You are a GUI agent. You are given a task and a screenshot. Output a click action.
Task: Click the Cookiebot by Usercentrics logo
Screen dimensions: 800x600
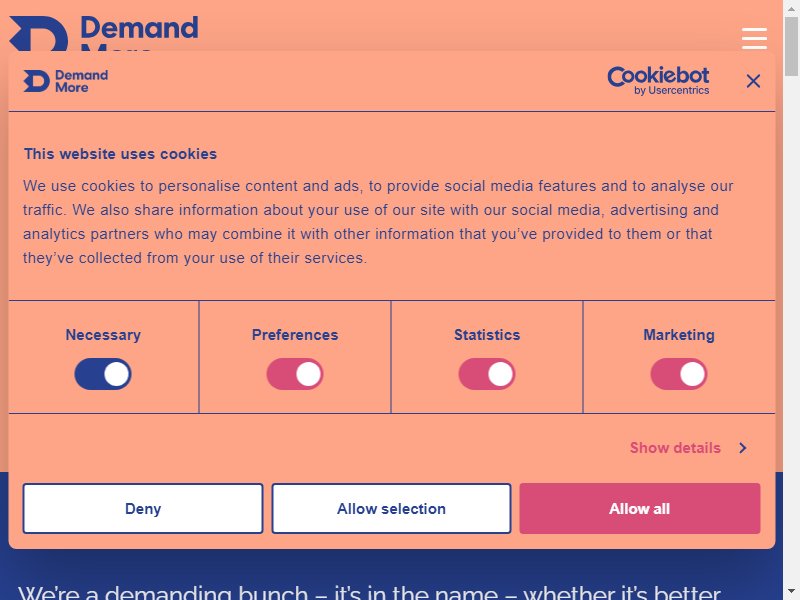[658, 81]
